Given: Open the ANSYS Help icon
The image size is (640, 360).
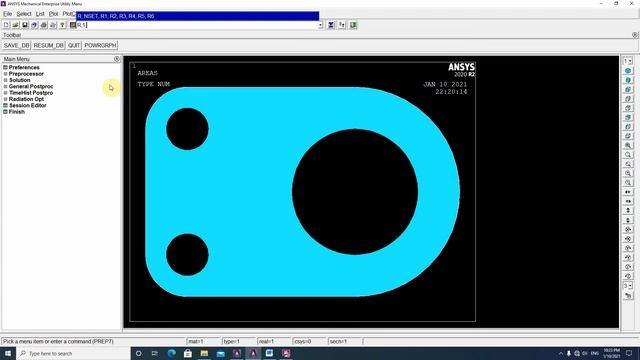Looking at the screenshot, I should 62,25.
